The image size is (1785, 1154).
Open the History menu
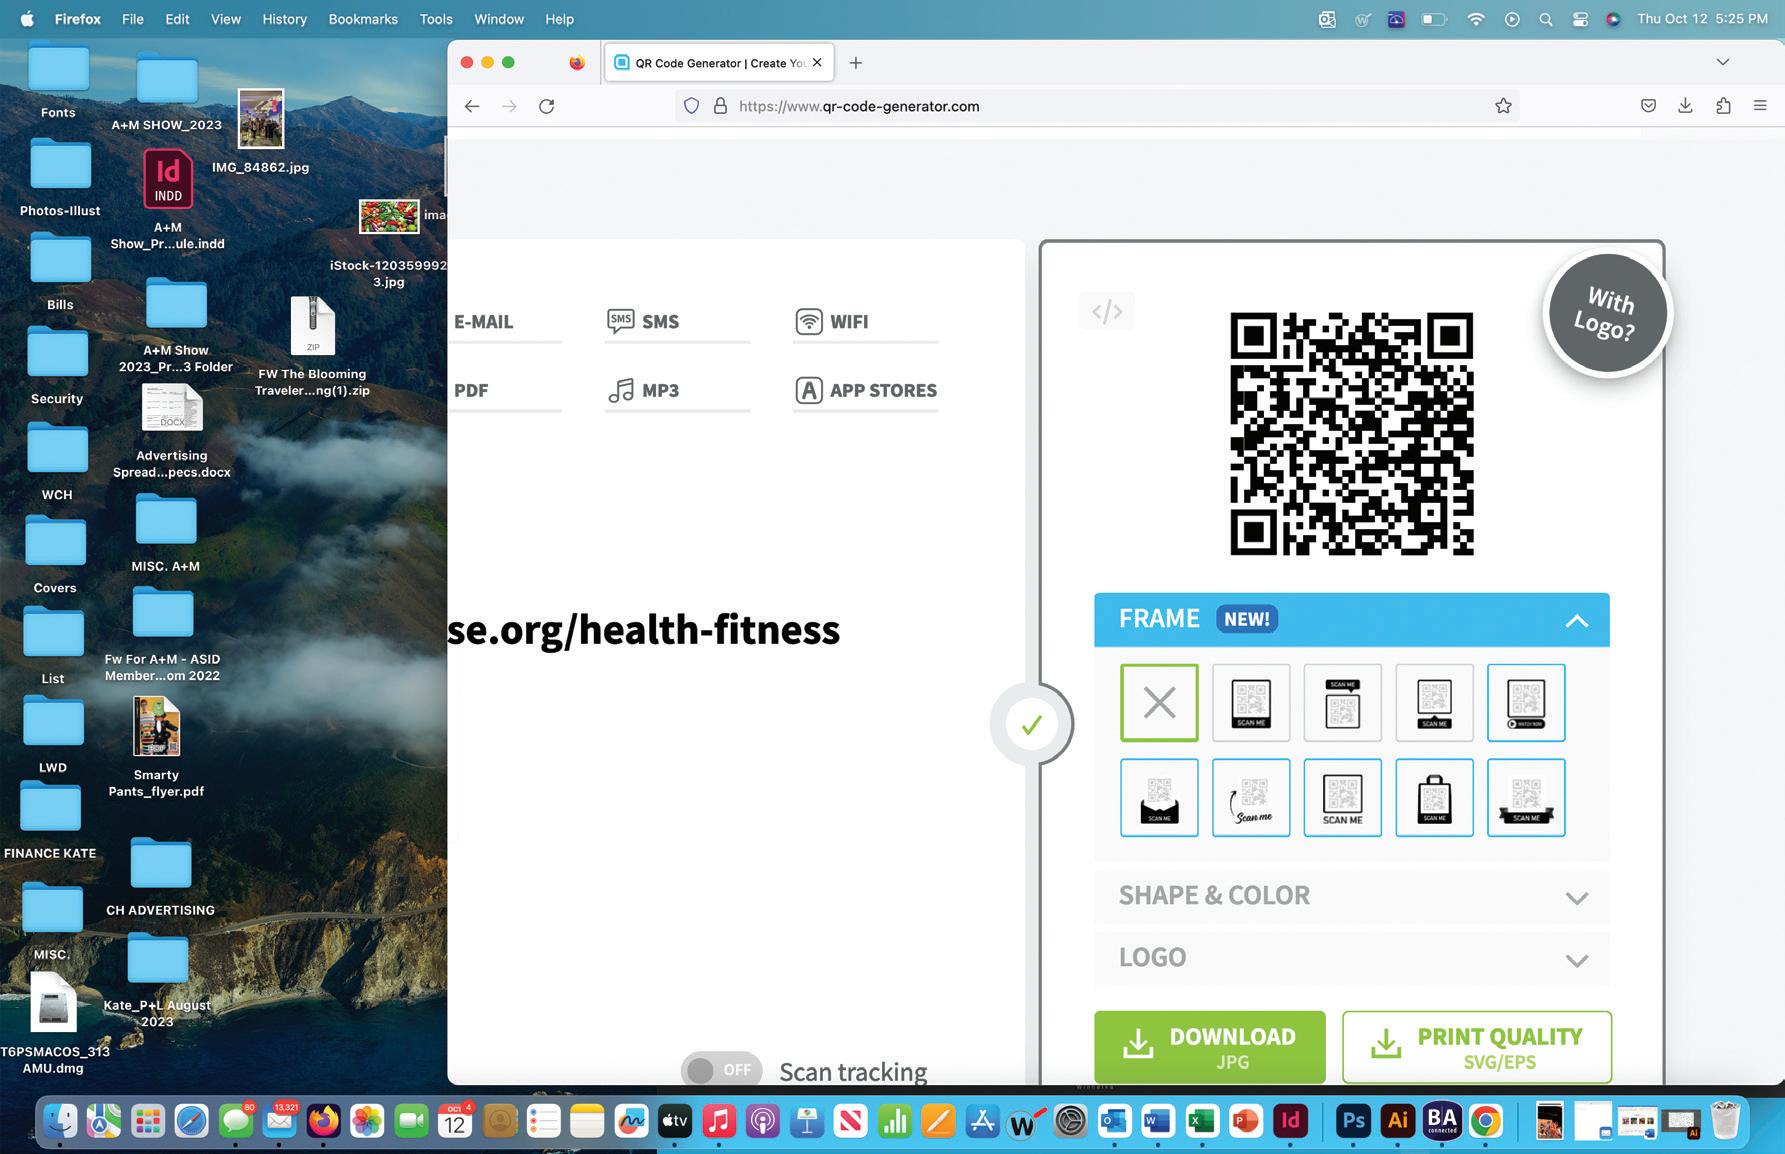(x=284, y=19)
